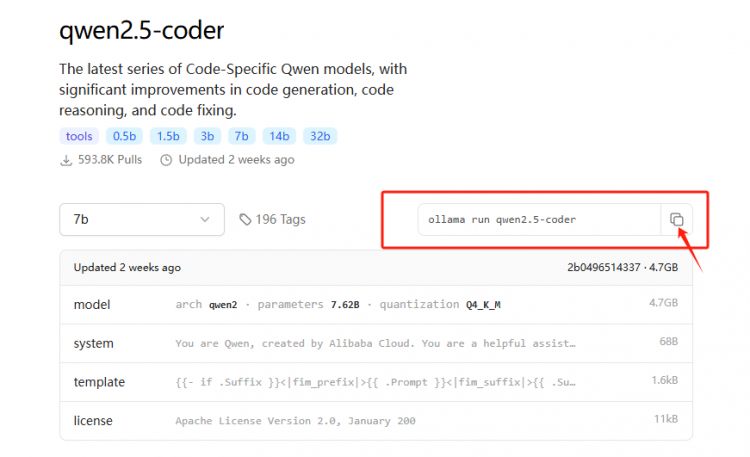Open the template file row
The height and width of the screenshot is (457, 750).
375,382
